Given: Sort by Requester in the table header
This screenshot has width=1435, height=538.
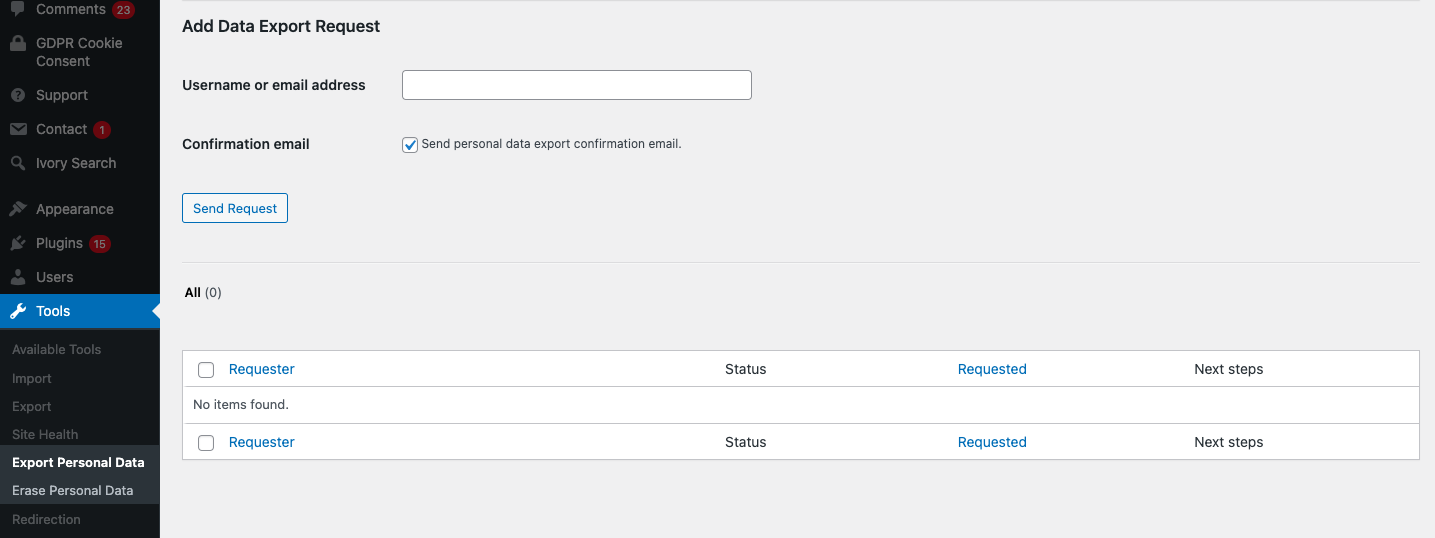Looking at the screenshot, I should (262, 369).
